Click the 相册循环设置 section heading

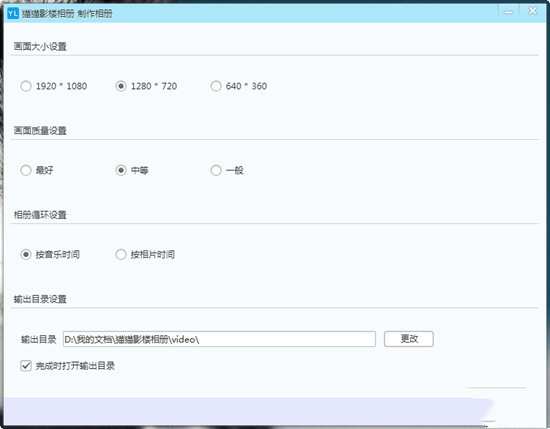pyautogui.click(x=40, y=215)
